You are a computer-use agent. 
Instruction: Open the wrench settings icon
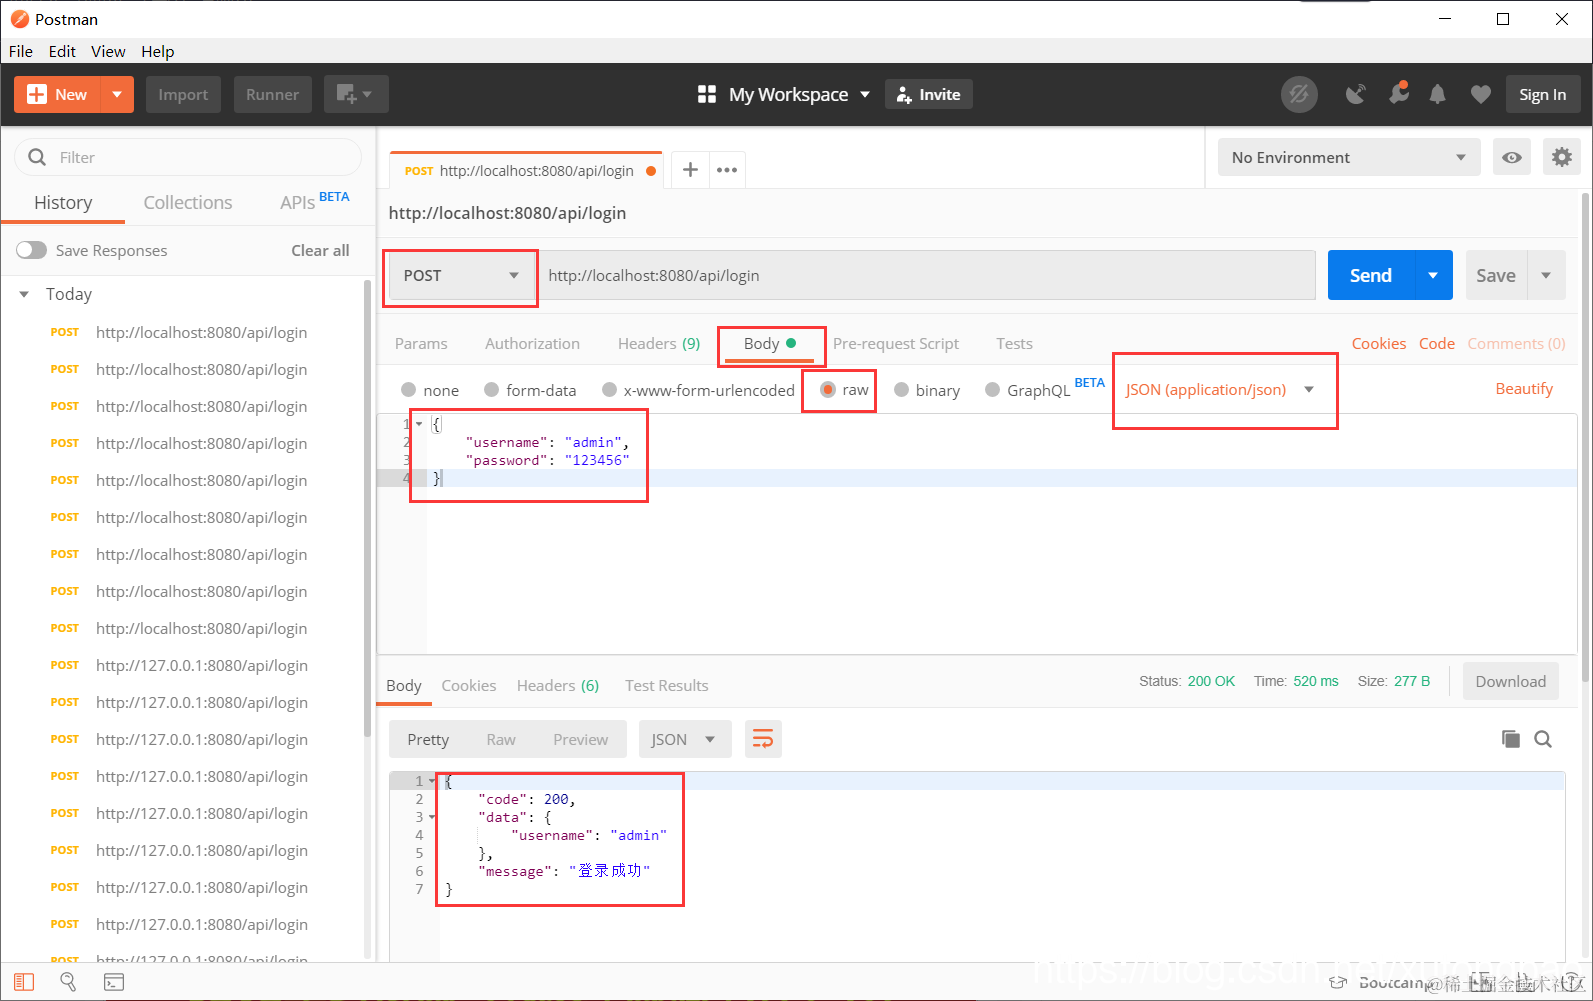pyautogui.click(x=1398, y=93)
